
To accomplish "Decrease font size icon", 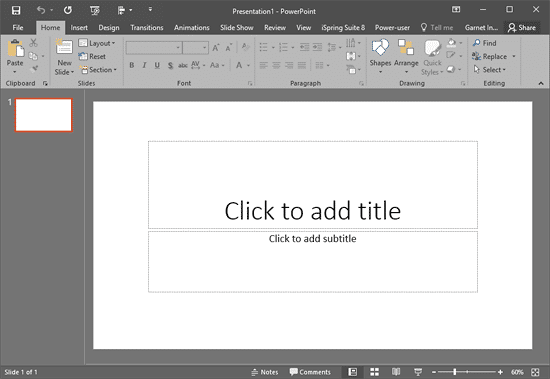I will [229, 47].
